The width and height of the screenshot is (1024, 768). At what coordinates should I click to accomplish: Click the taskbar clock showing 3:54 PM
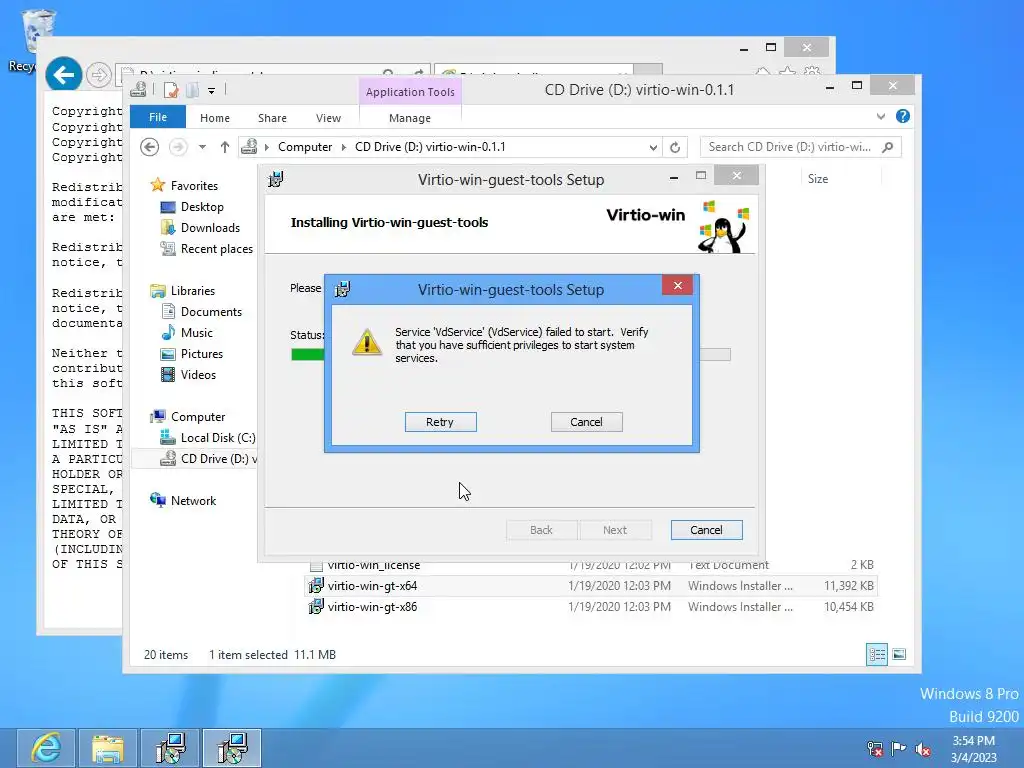[974, 748]
